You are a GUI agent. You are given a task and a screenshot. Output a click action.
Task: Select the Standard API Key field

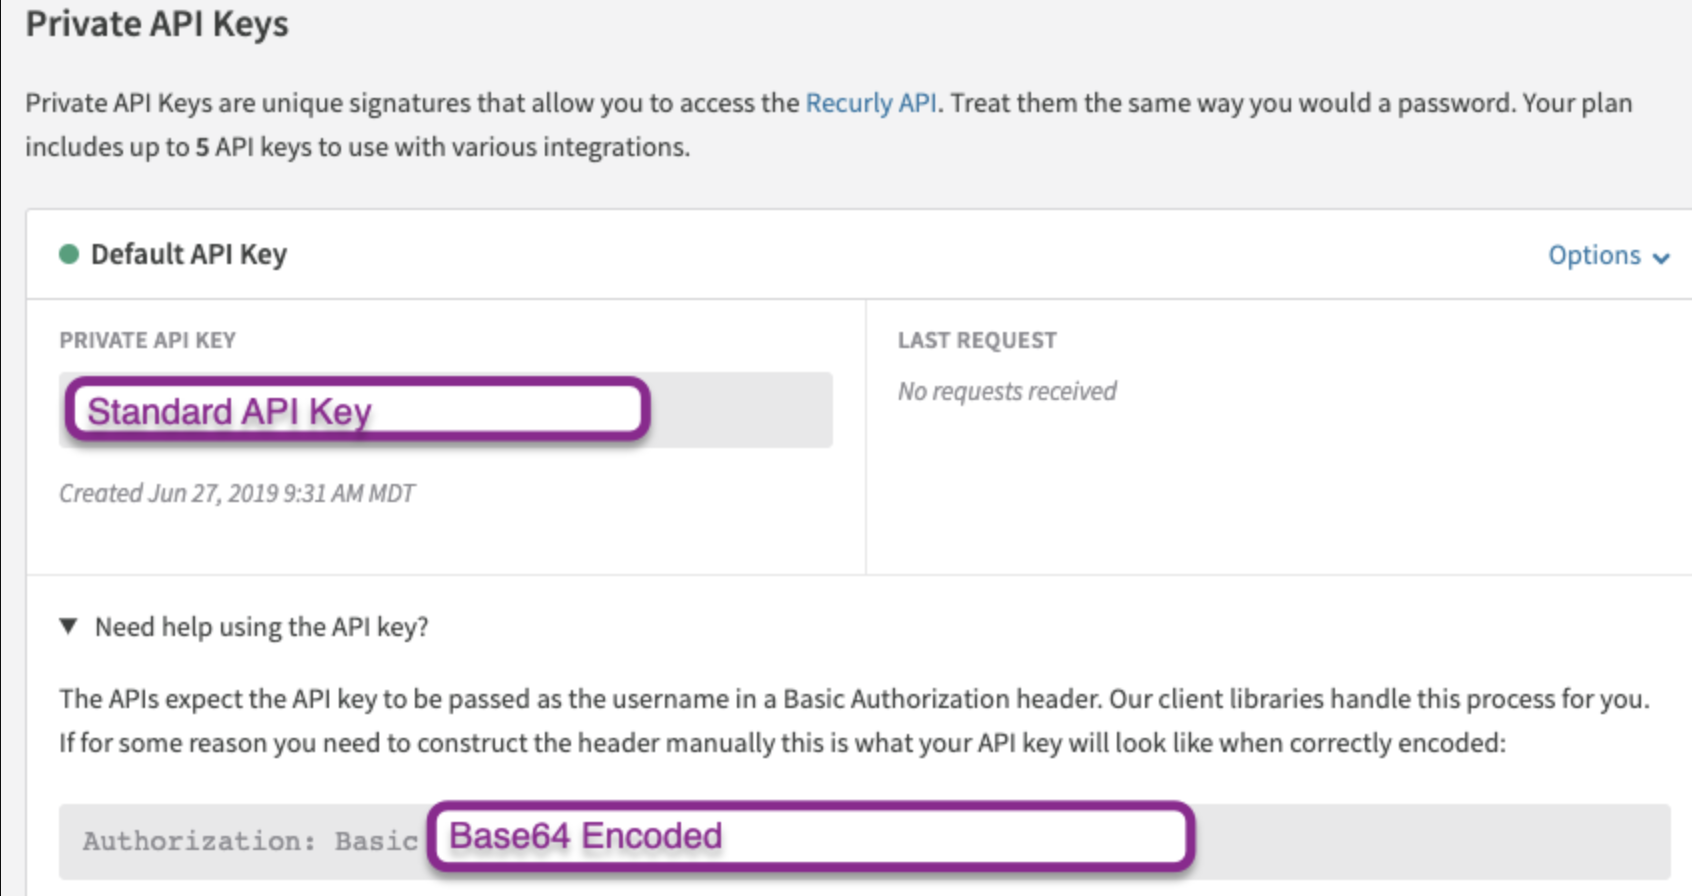(357, 409)
